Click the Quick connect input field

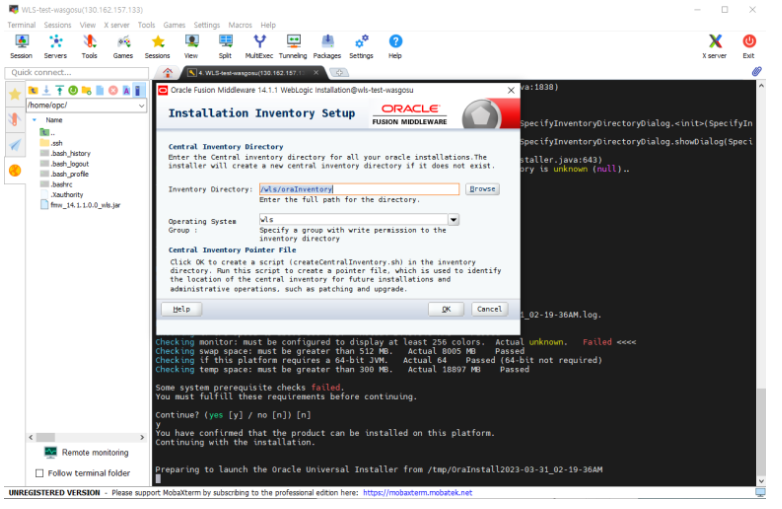(x=77, y=73)
